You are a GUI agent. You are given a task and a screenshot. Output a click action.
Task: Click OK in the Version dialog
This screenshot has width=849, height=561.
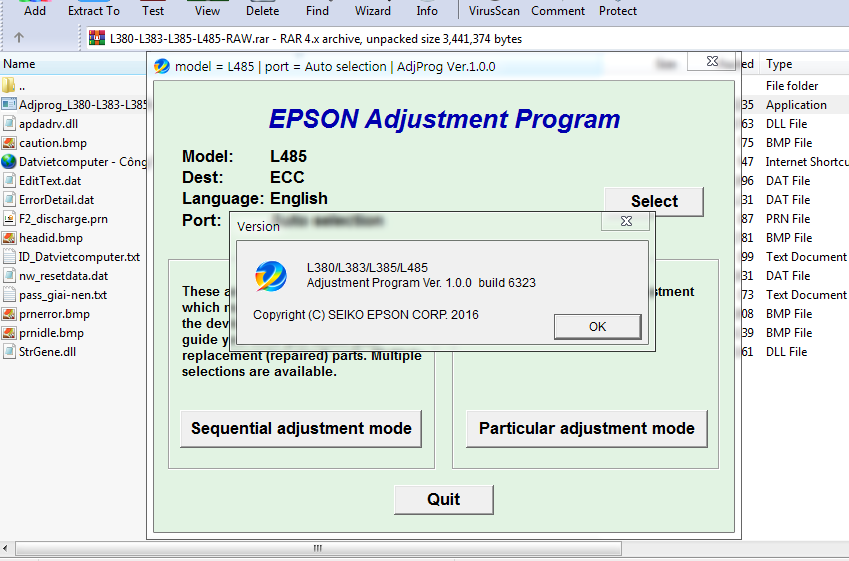point(597,327)
